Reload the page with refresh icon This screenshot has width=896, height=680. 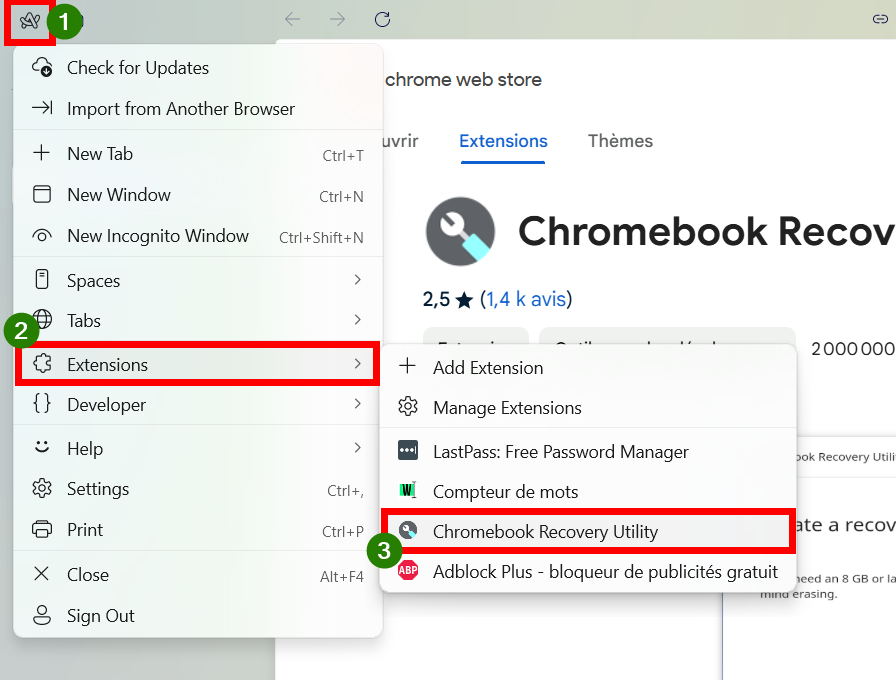click(382, 19)
